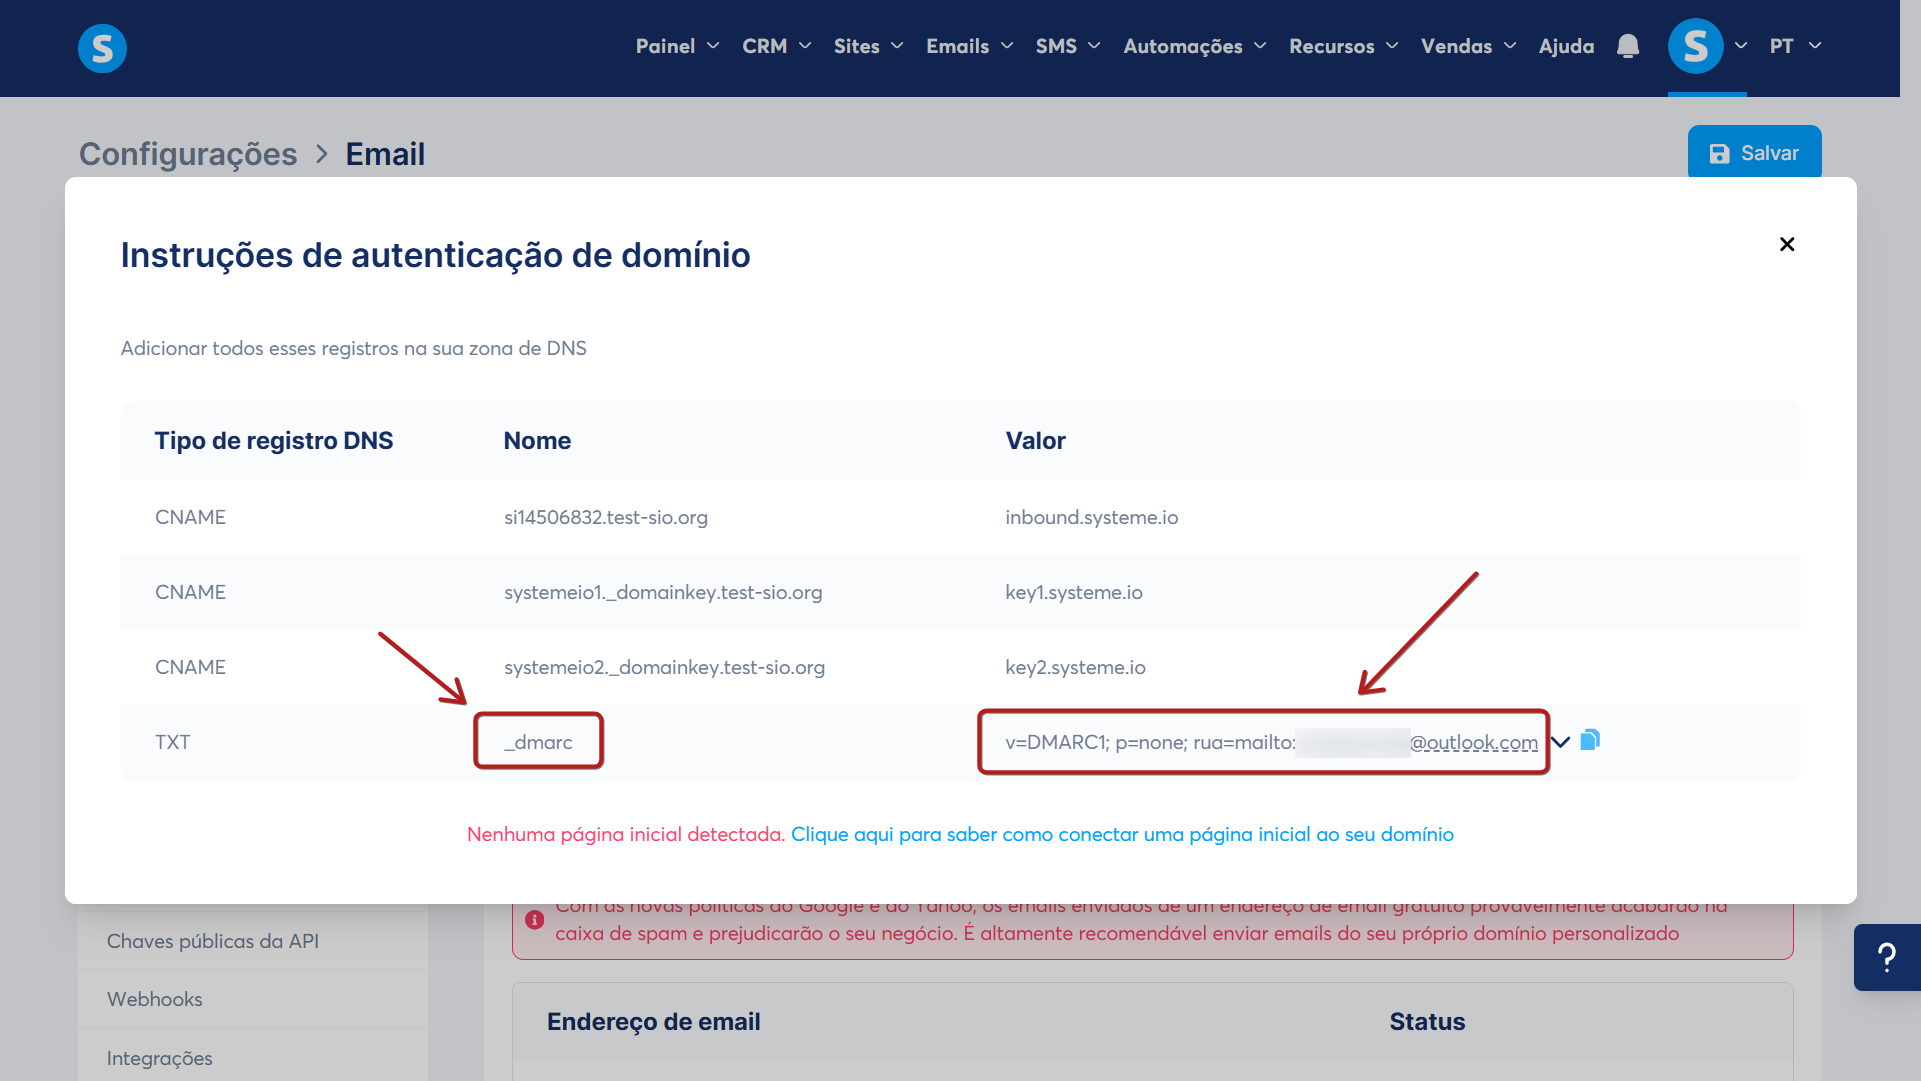Screen dimensions: 1921x1081
Task: Select Webhooks in the sidebar
Action: (155, 999)
